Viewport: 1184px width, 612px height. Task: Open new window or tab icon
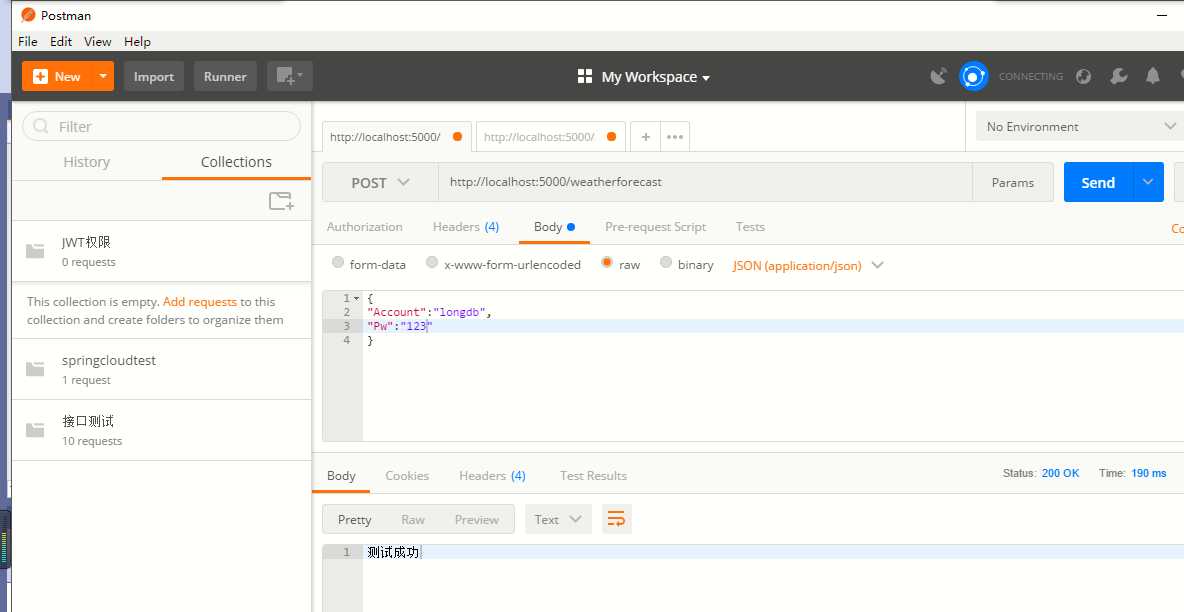click(x=289, y=76)
